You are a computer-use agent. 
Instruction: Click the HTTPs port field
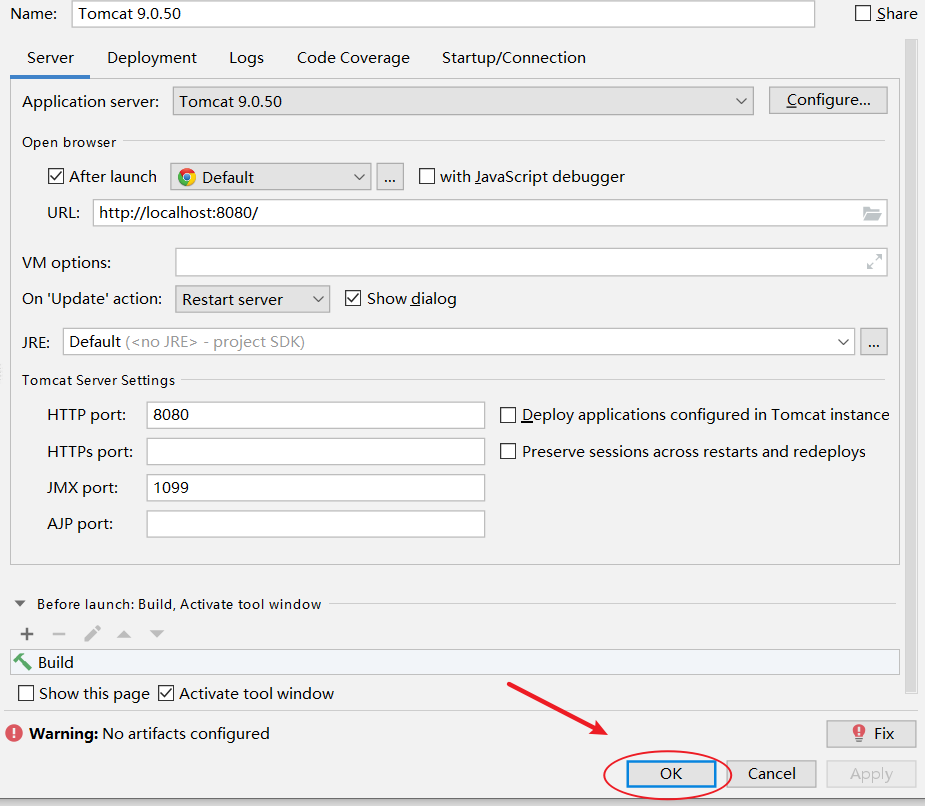(316, 451)
